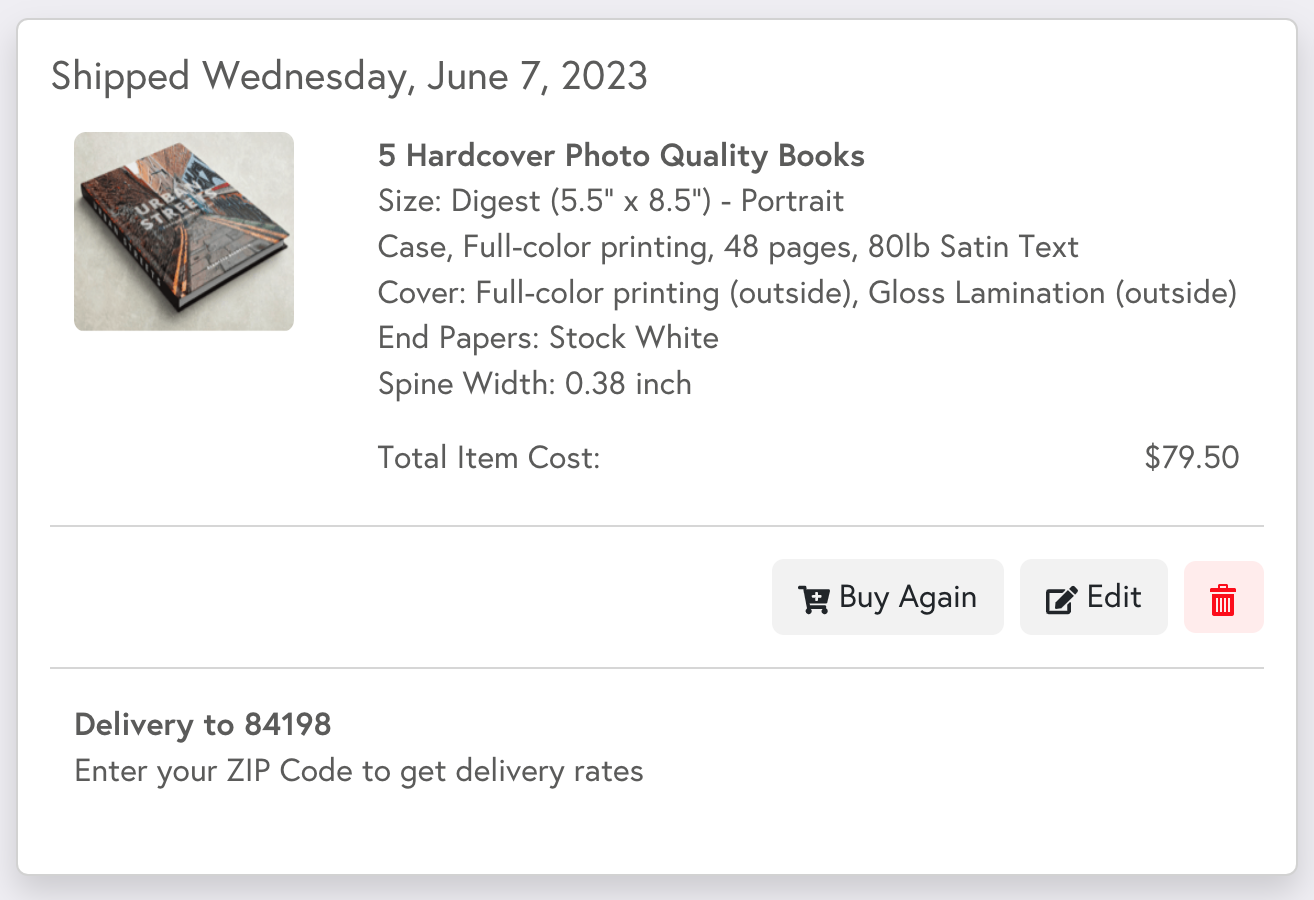Screen dimensions: 1314x900
Task: Select the $79.50 price amount
Action: pyautogui.click(x=1191, y=458)
